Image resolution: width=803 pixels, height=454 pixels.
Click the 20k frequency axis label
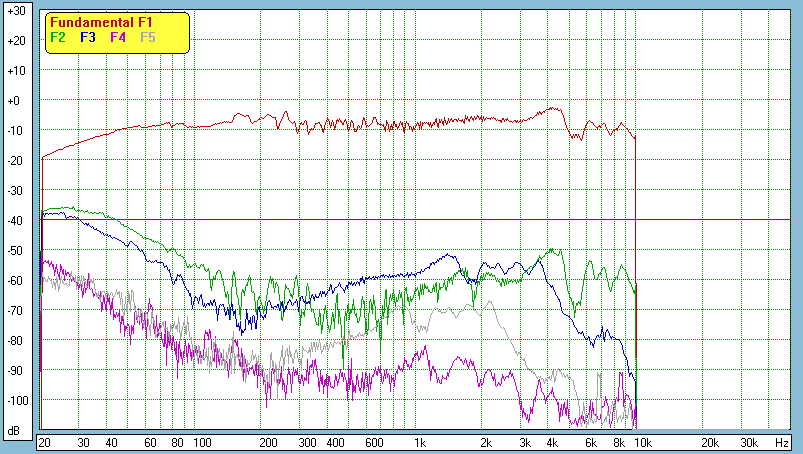click(x=709, y=442)
